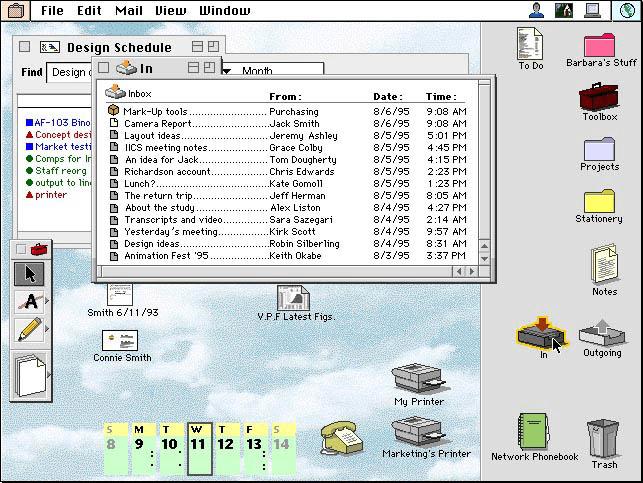Open the Edit menu
The width and height of the screenshot is (643, 483).
click(89, 11)
